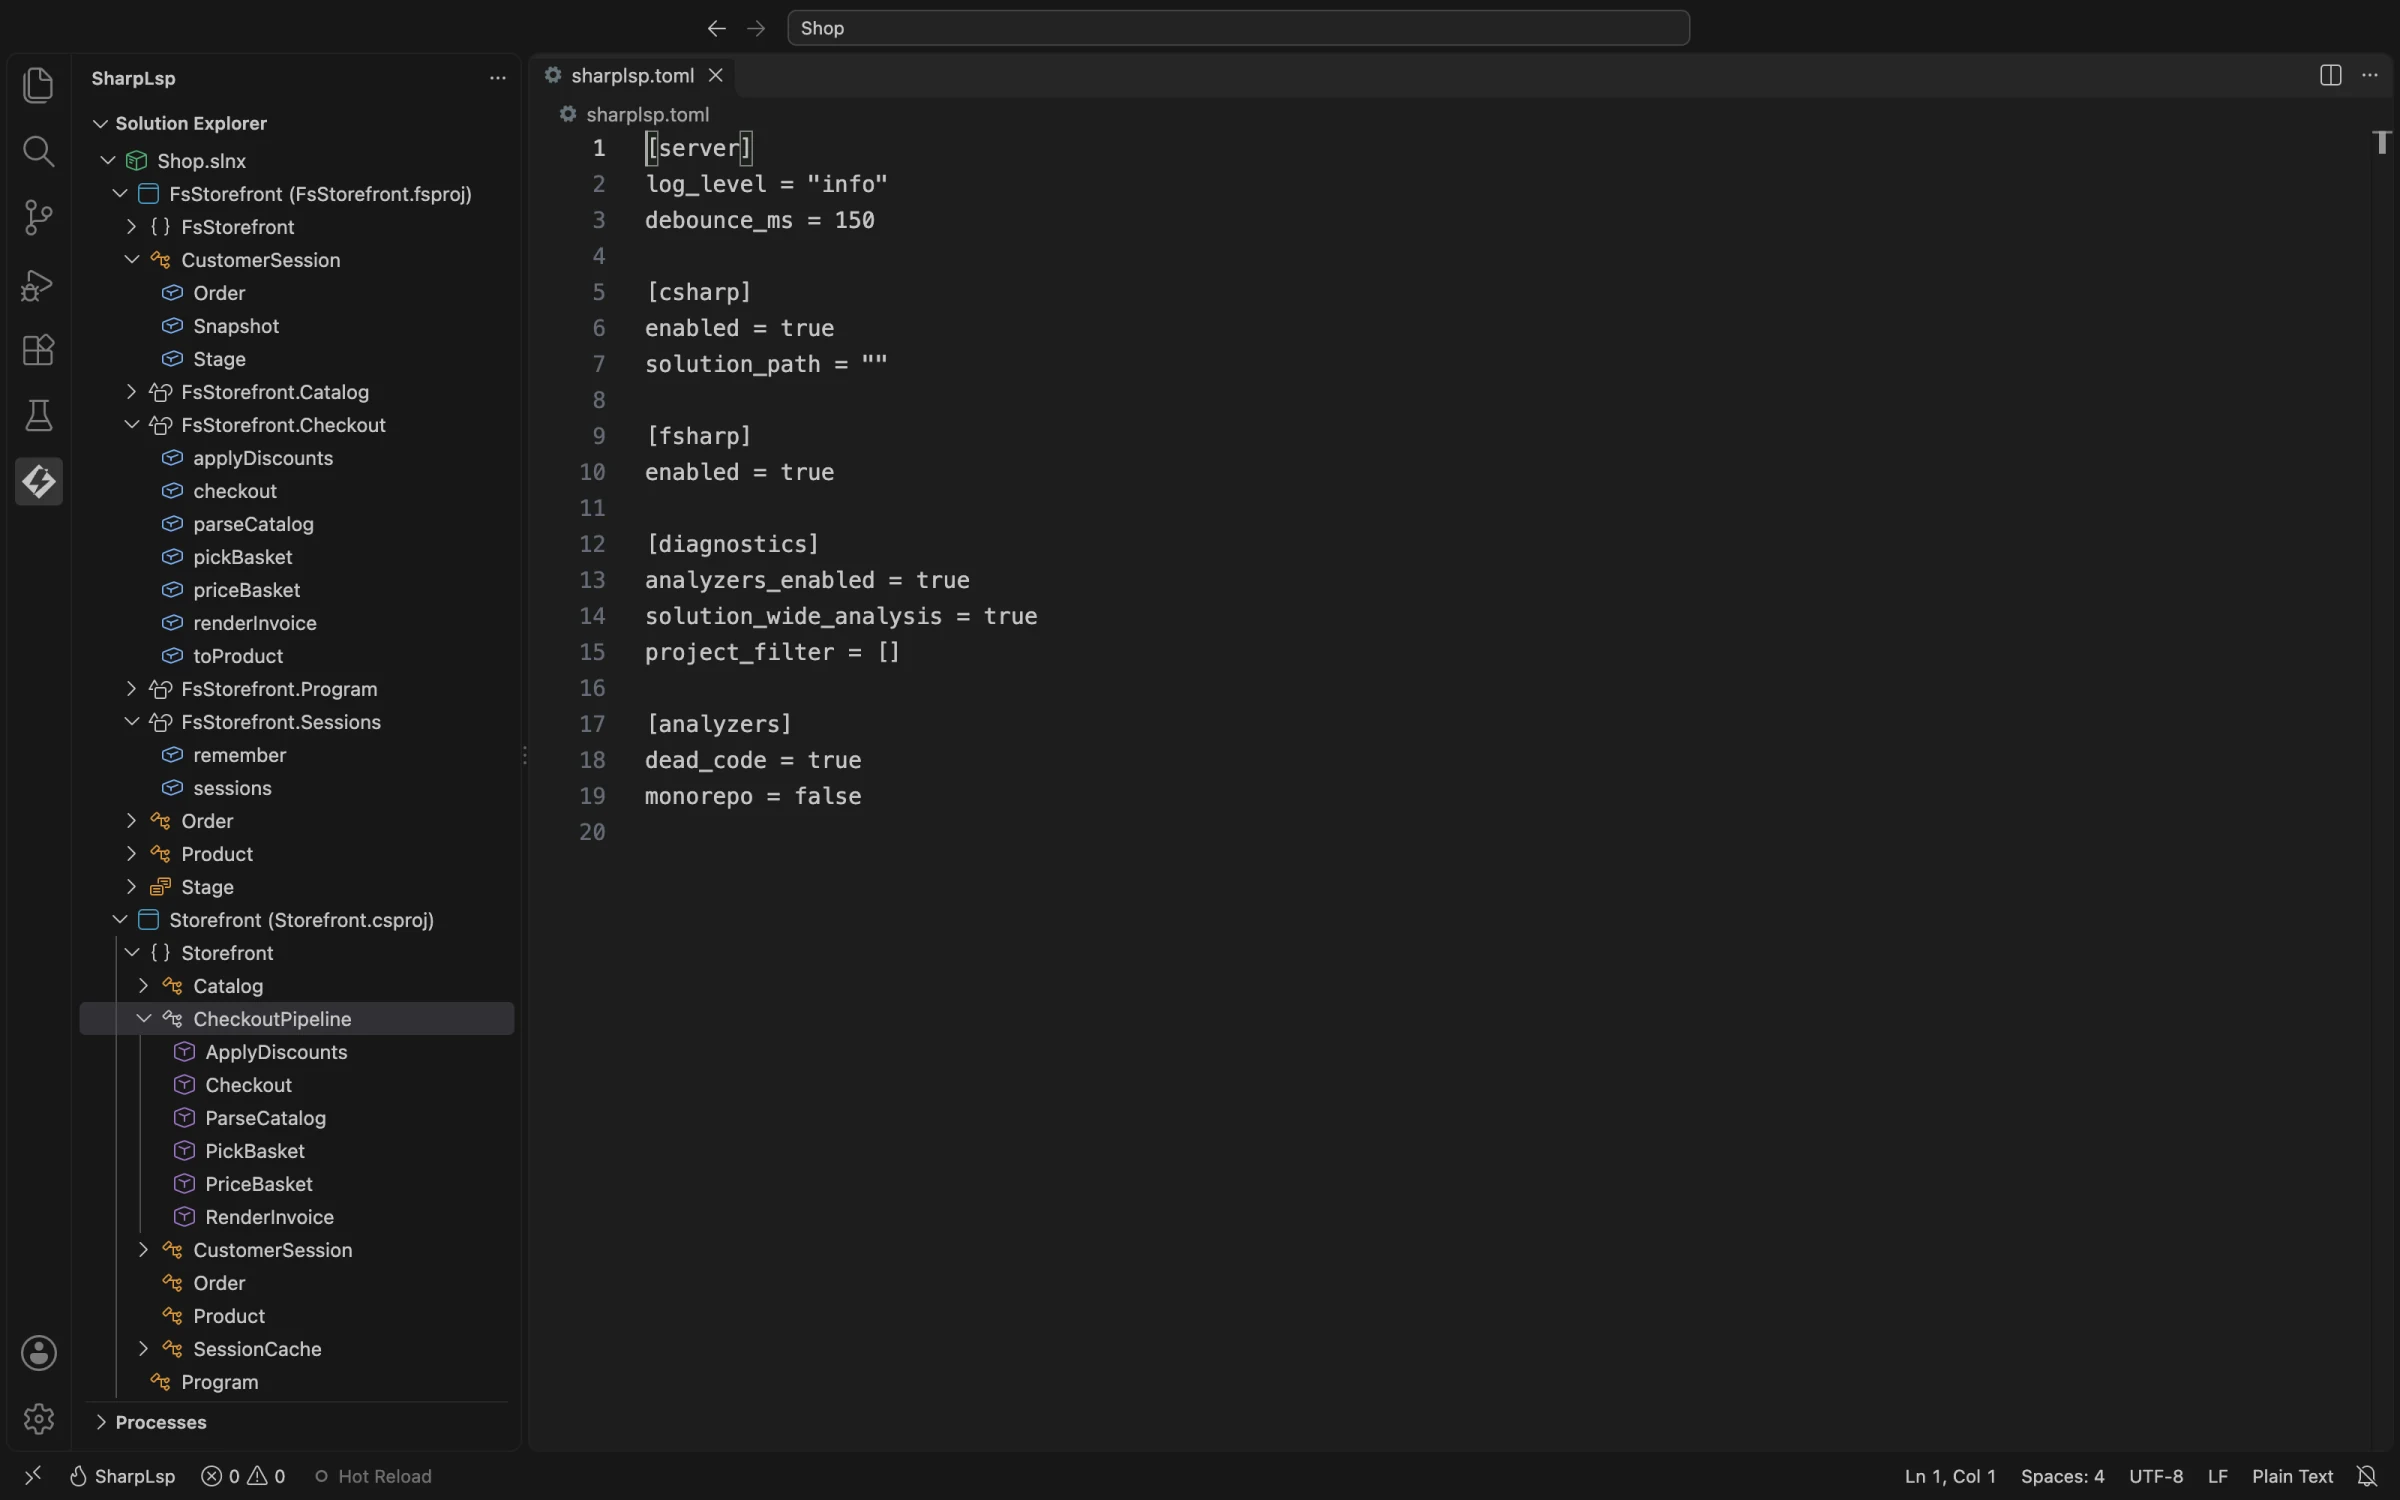The image size is (2400, 1500).
Task: Open the Search view icon
Action: pos(38,151)
